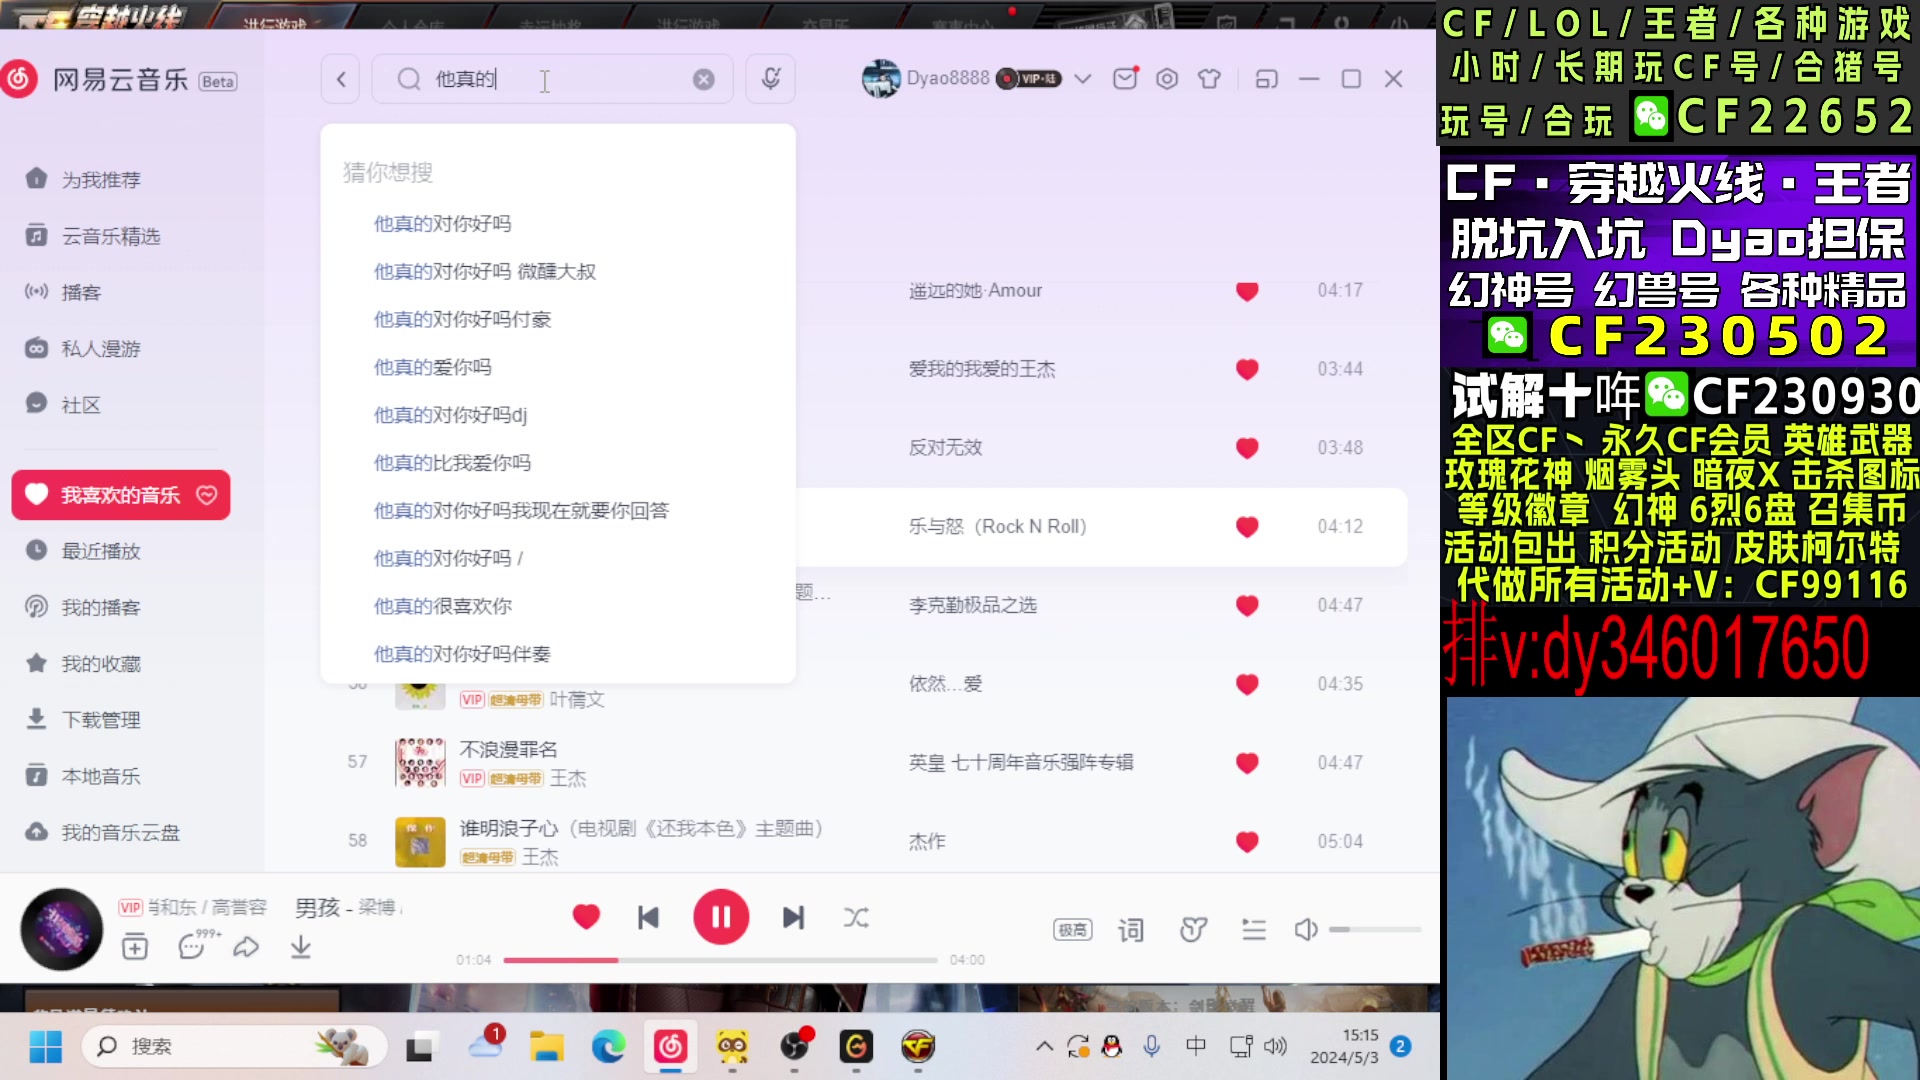Unlike the song 不浪漫罪名

tap(1247, 763)
